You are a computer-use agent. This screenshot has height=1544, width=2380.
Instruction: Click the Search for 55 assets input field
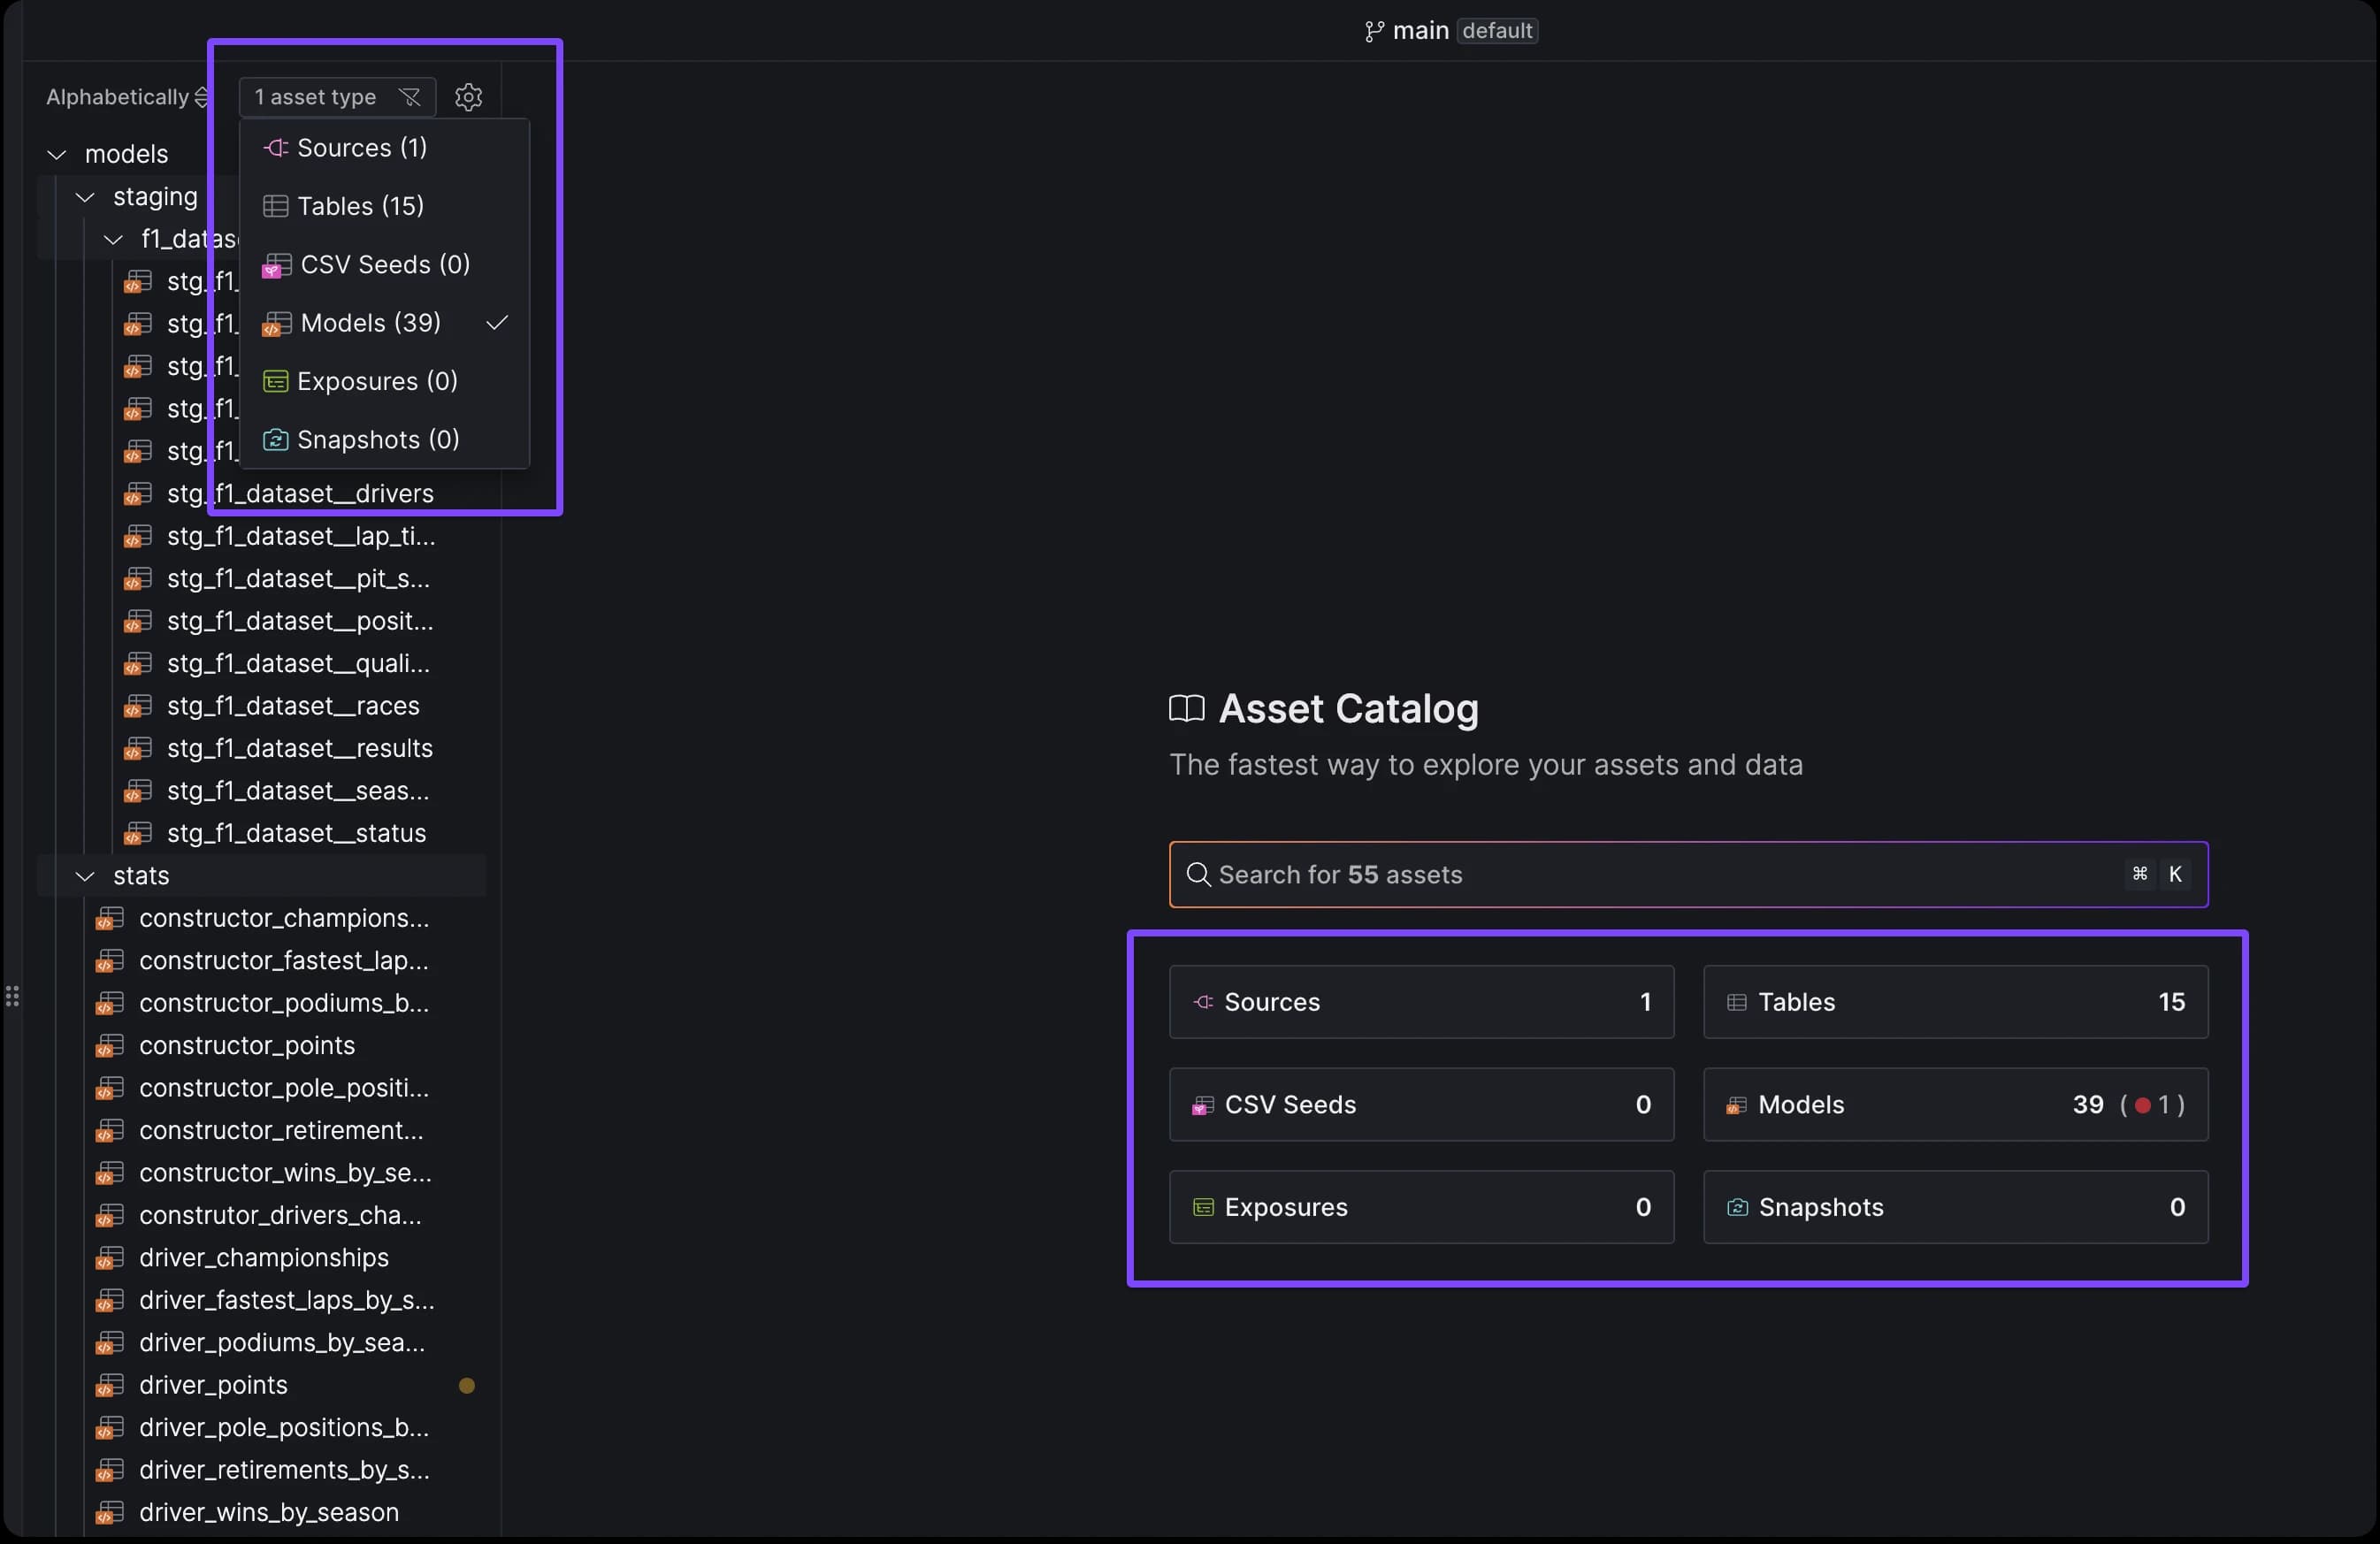[1686, 875]
